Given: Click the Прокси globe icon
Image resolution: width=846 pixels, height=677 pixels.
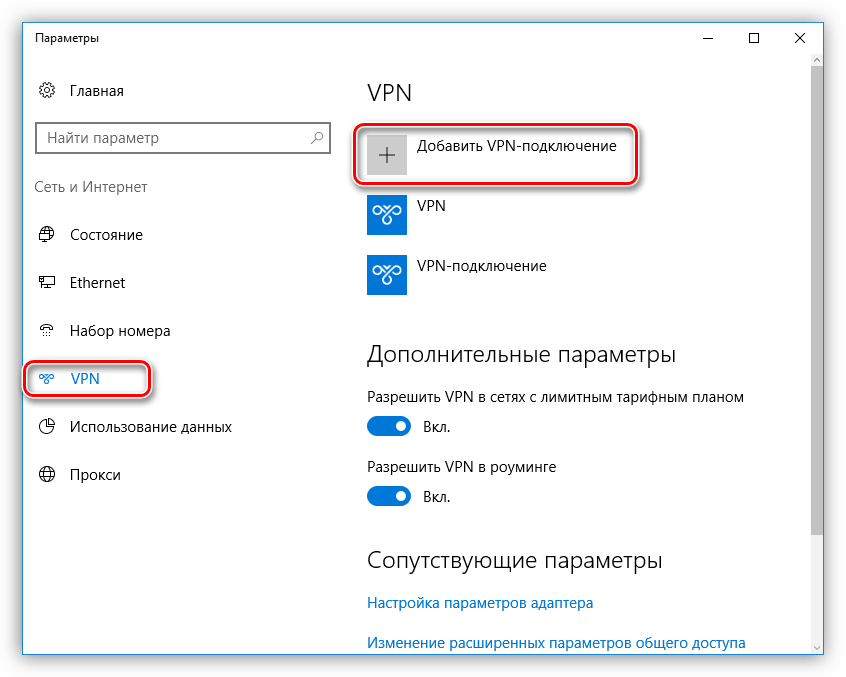Looking at the screenshot, I should (x=47, y=474).
